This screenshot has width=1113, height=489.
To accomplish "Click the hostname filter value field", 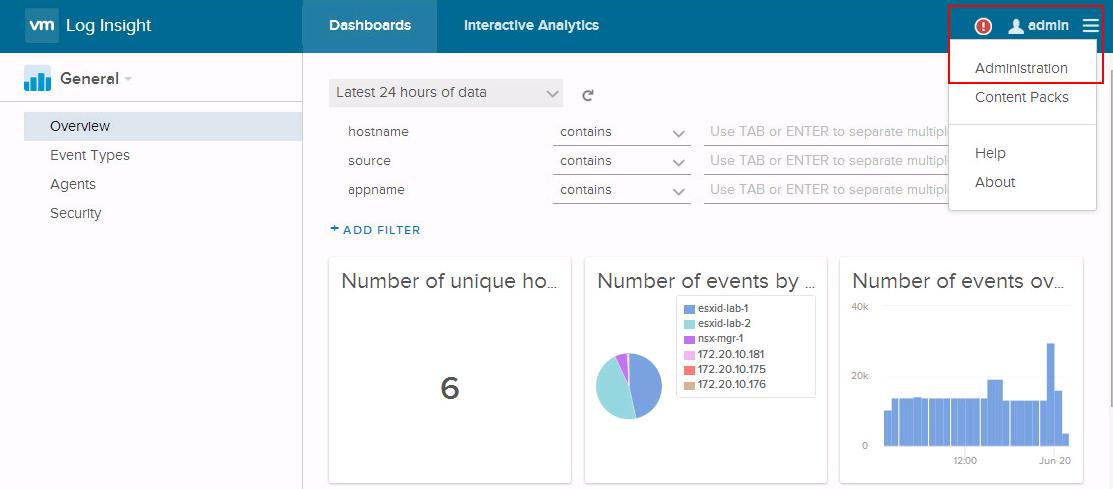I will click(826, 132).
